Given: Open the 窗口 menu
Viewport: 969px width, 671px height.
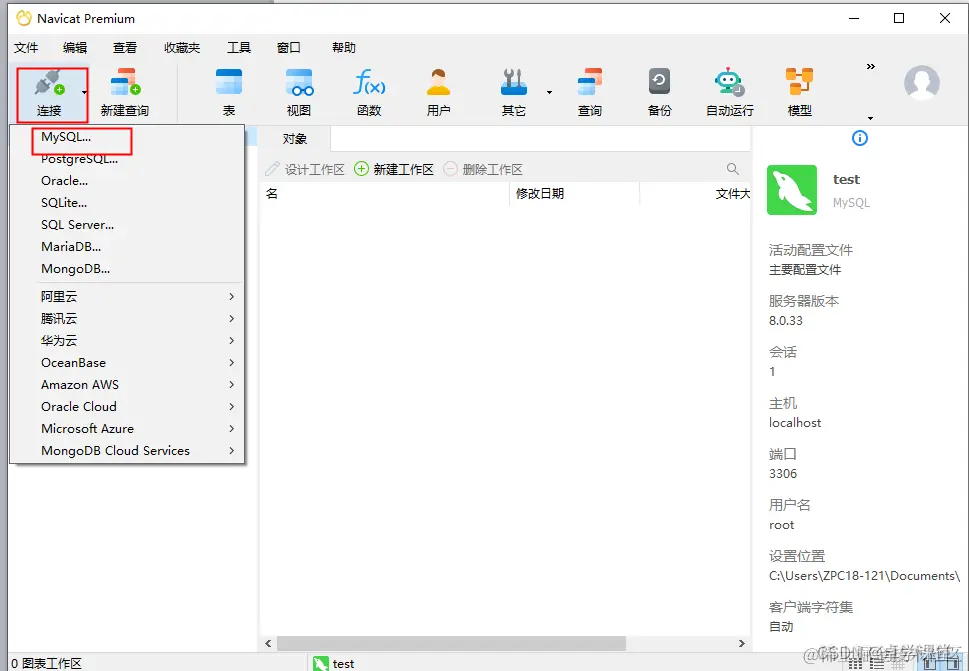Looking at the screenshot, I should [289, 48].
